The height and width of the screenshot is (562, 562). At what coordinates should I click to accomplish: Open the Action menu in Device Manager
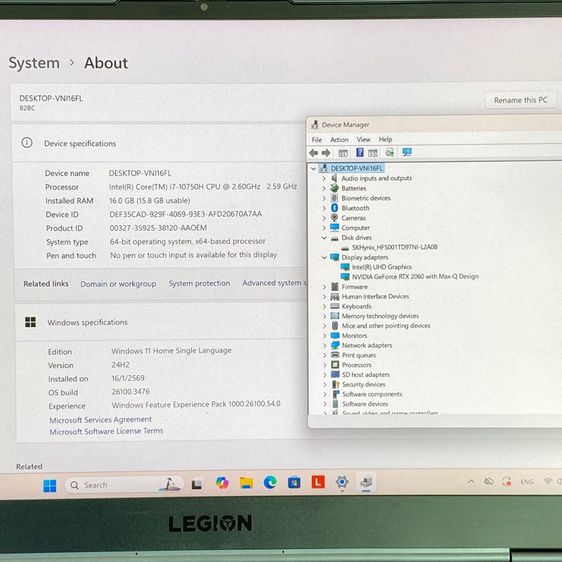(x=339, y=140)
